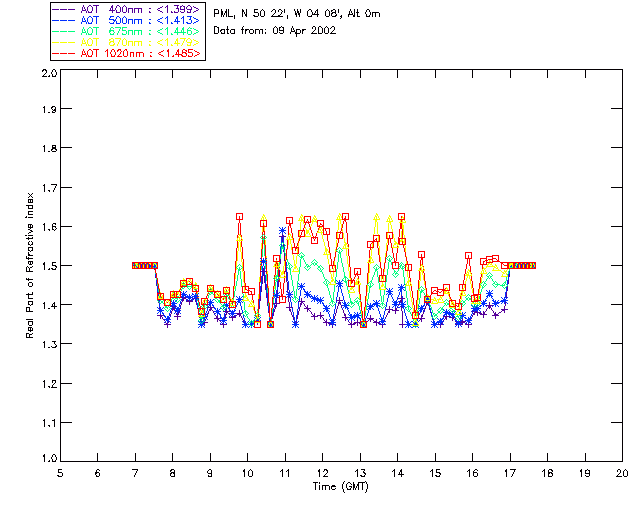
Task: Click the blue dashed line sample for 500nm
Action: pyautogui.click(x=64, y=21)
